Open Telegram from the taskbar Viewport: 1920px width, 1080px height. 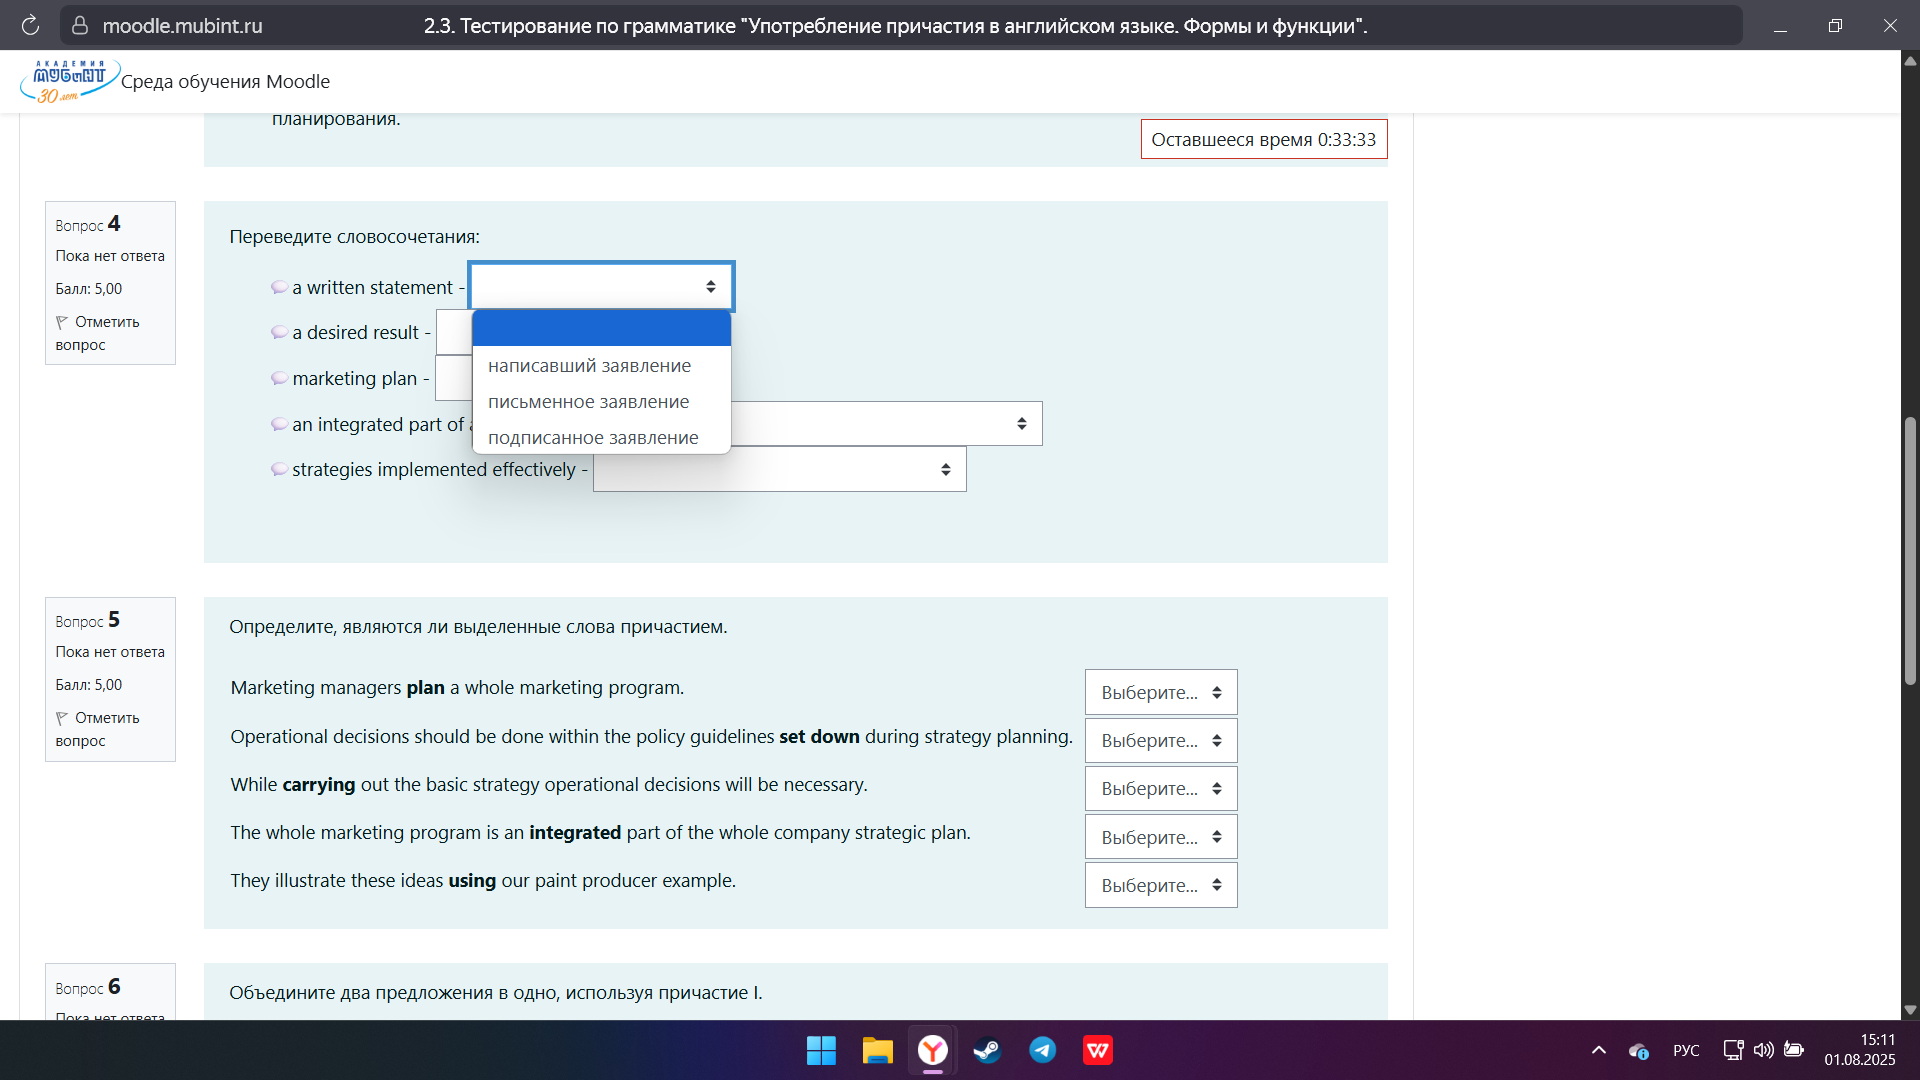(x=1042, y=1050)
